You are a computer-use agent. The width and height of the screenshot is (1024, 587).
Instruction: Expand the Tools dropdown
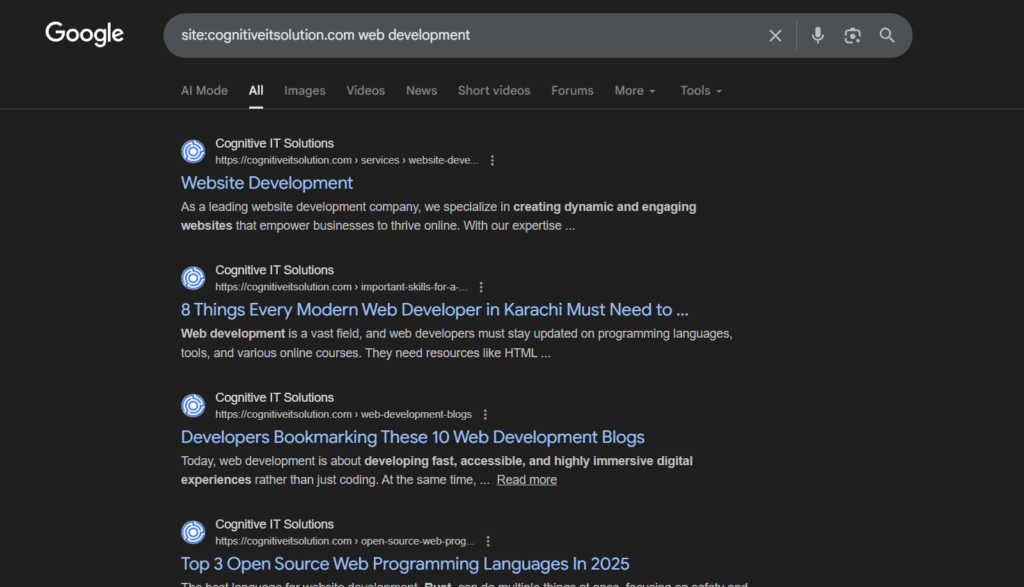click(x=700, y=90)
